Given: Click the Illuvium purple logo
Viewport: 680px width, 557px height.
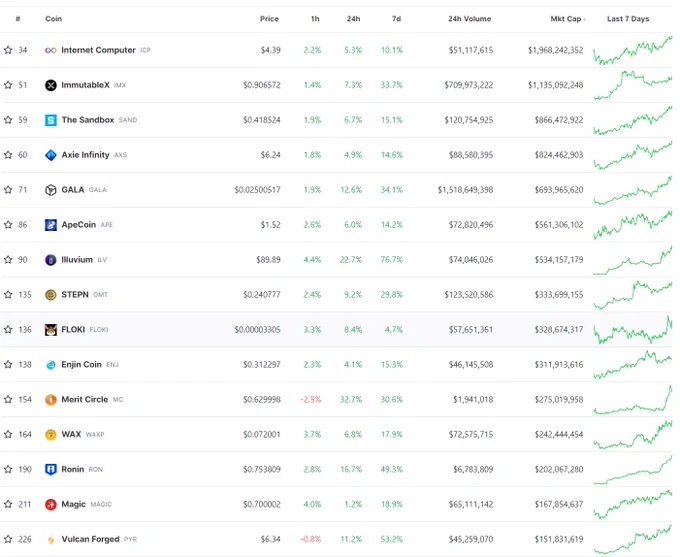Looking at the screenshot, I should tap(51, 259).
